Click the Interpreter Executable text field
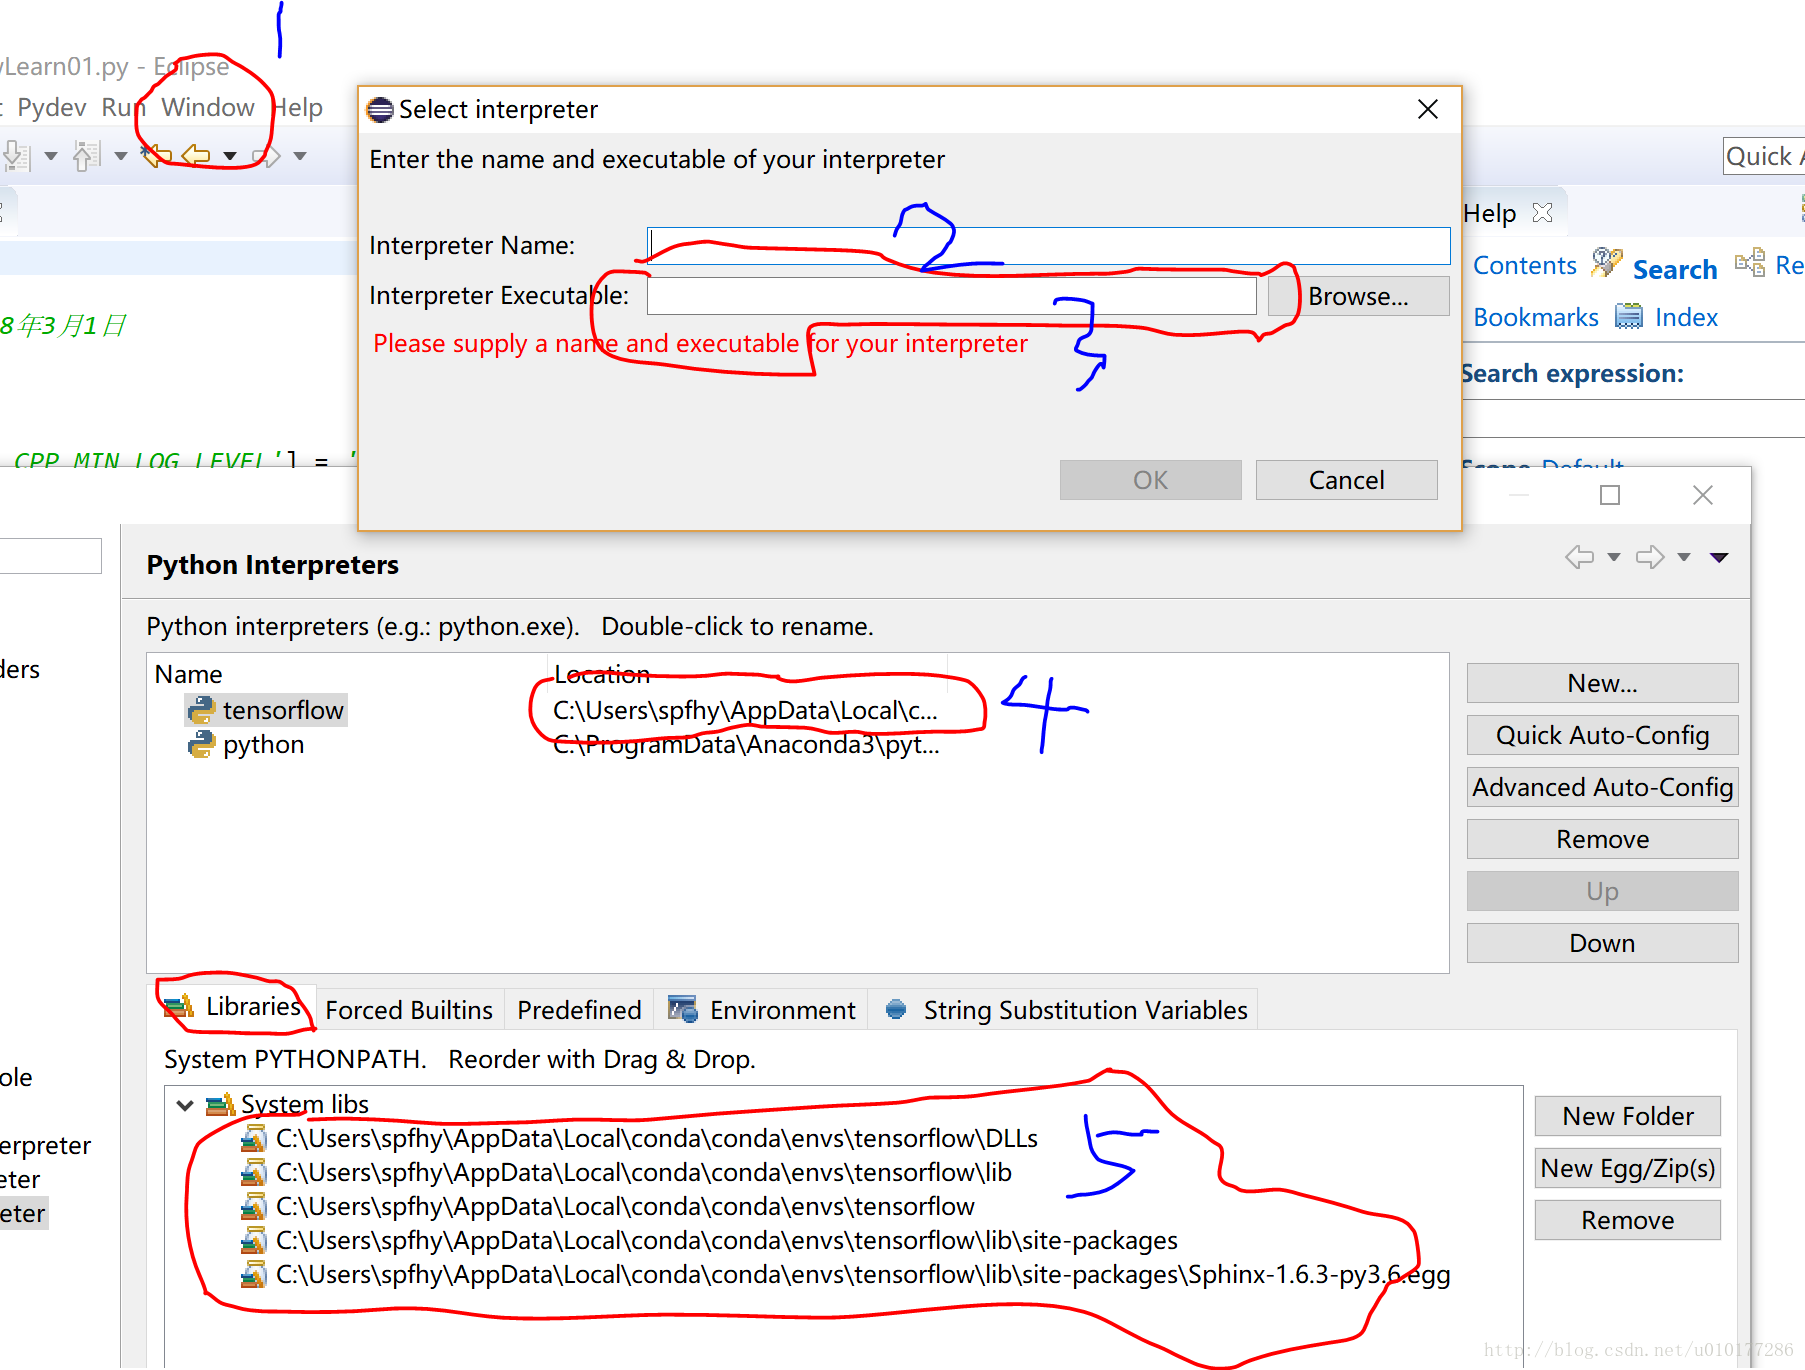1805x1370 pixels. 951,296
